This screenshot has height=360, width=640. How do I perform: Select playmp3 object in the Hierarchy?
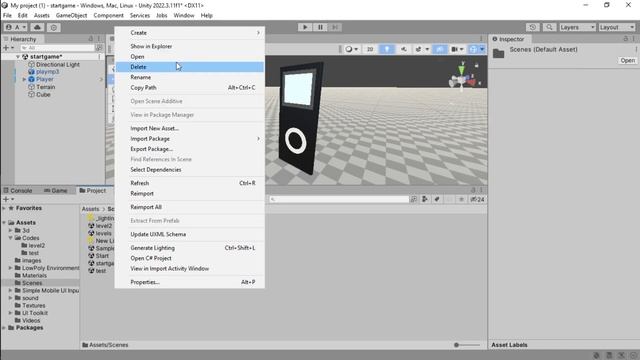click(47, 72)
